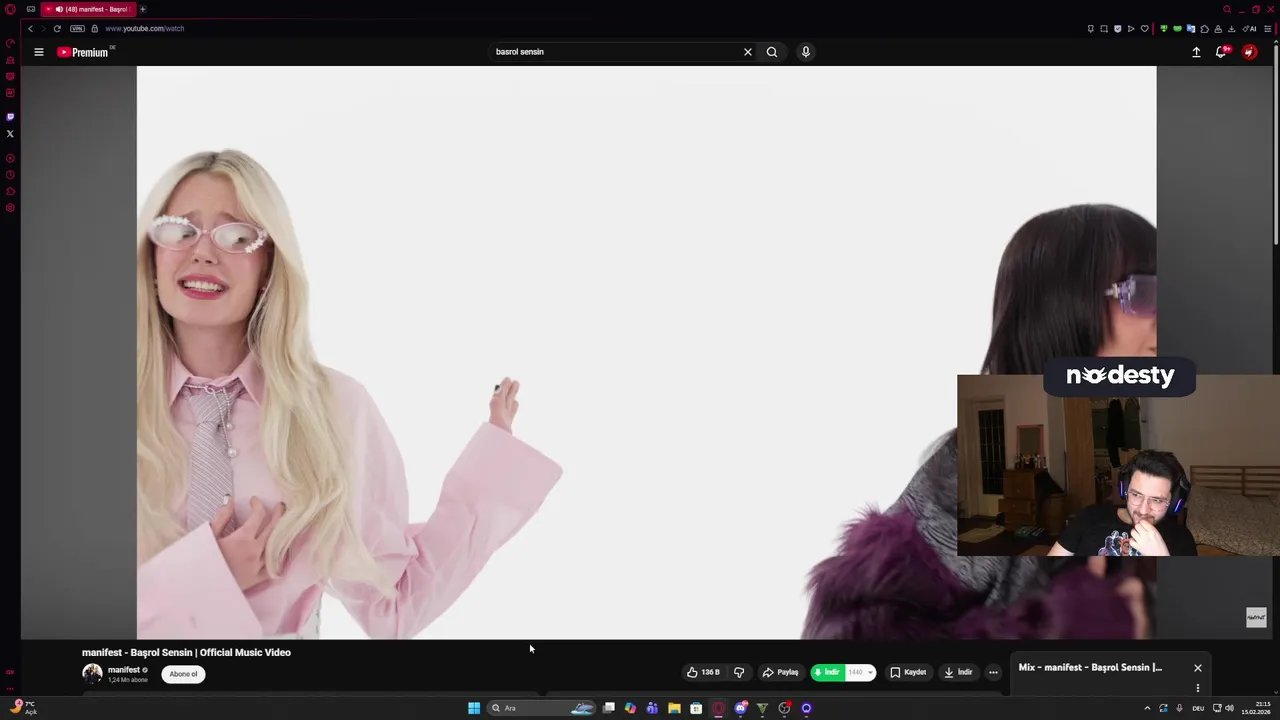Open bookmarks heart in address bar

1144,28
